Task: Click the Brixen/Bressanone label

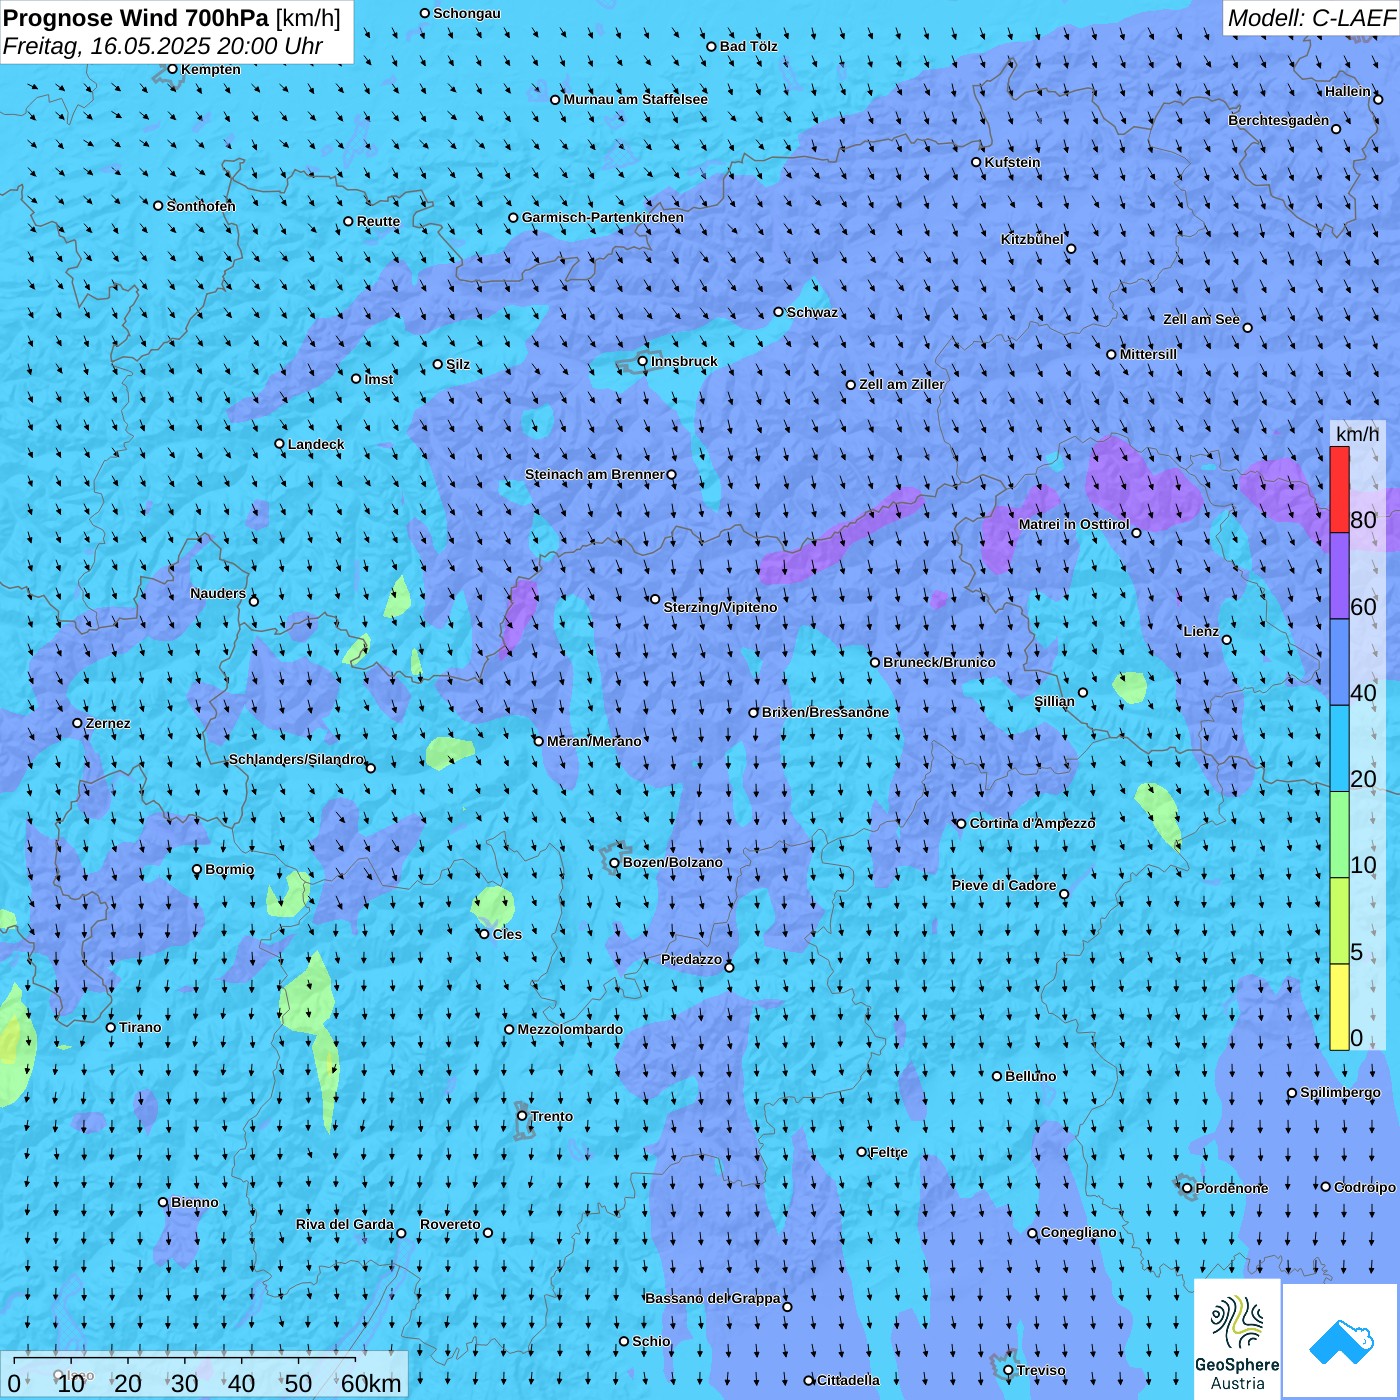Action: pyautogui.click(x=825, y=712)
